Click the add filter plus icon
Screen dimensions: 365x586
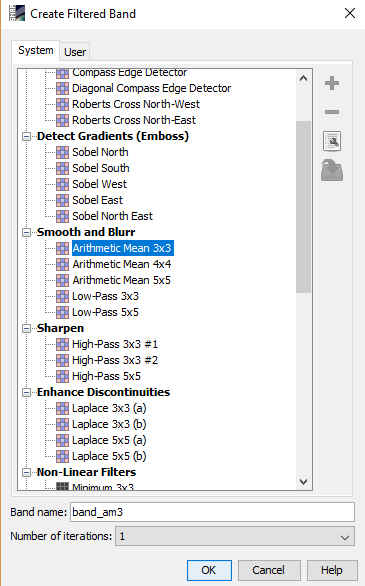[332, 83]
